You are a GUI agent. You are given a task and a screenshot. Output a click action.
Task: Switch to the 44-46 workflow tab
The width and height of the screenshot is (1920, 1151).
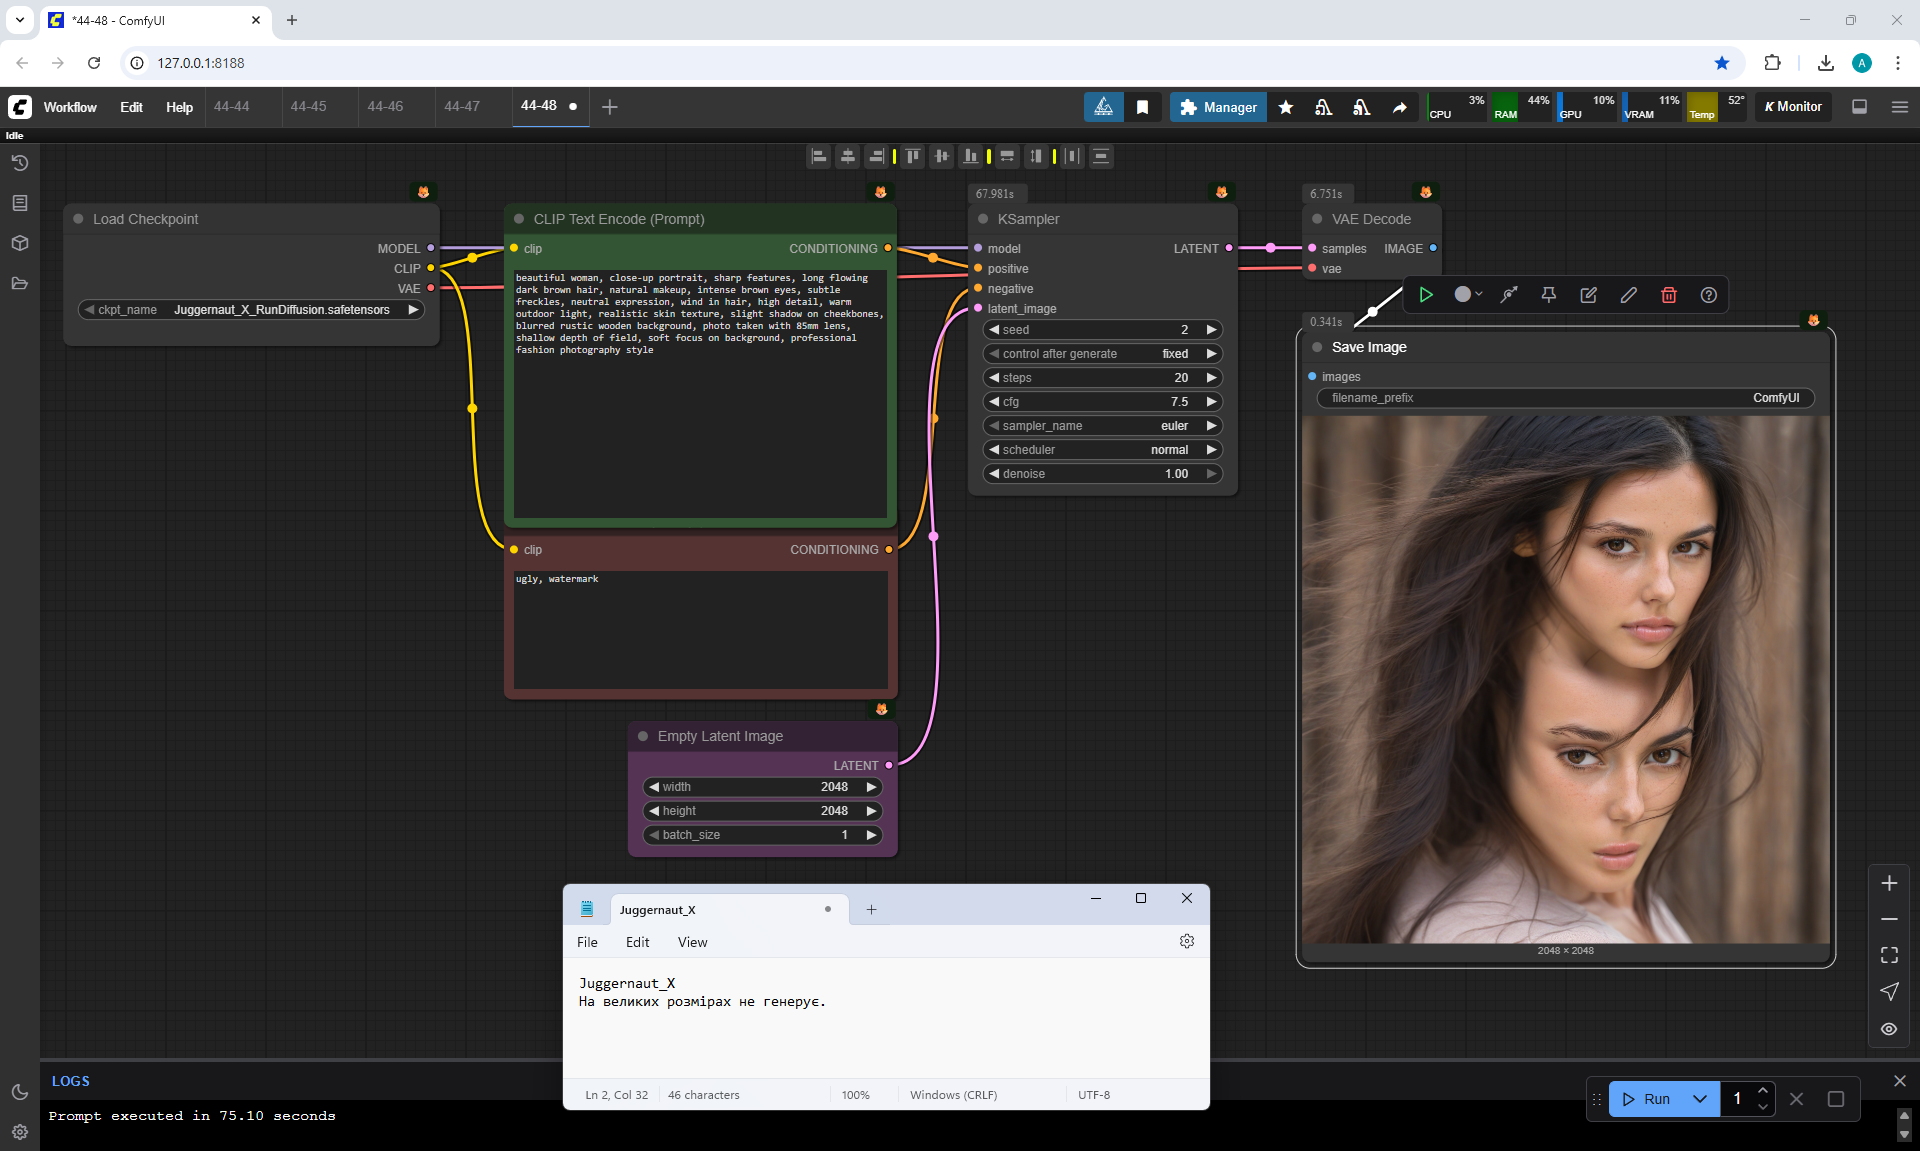coord(385,106)
